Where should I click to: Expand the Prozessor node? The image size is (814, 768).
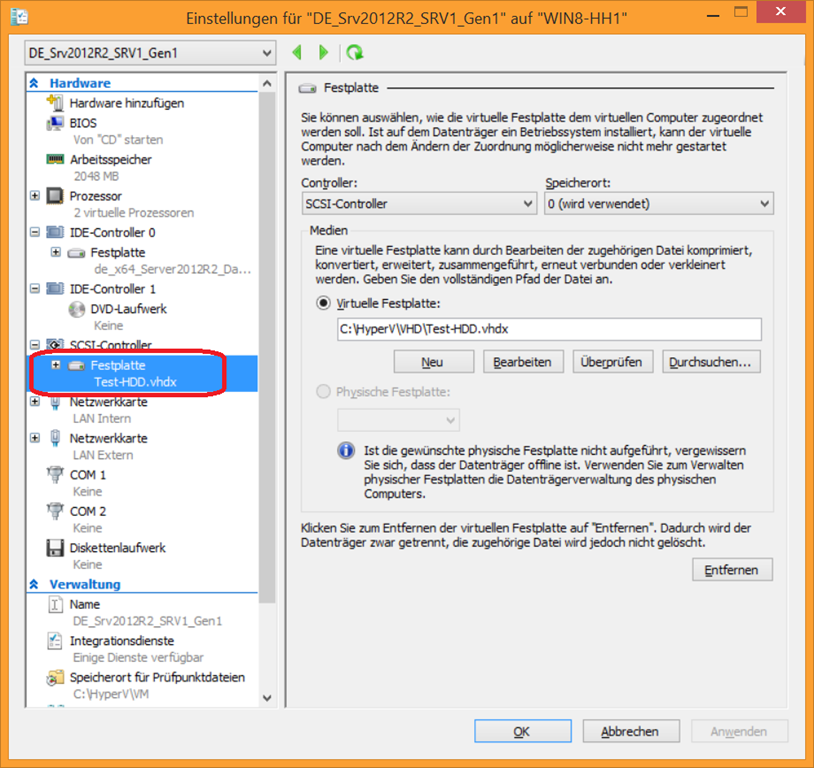pos(35,196)
